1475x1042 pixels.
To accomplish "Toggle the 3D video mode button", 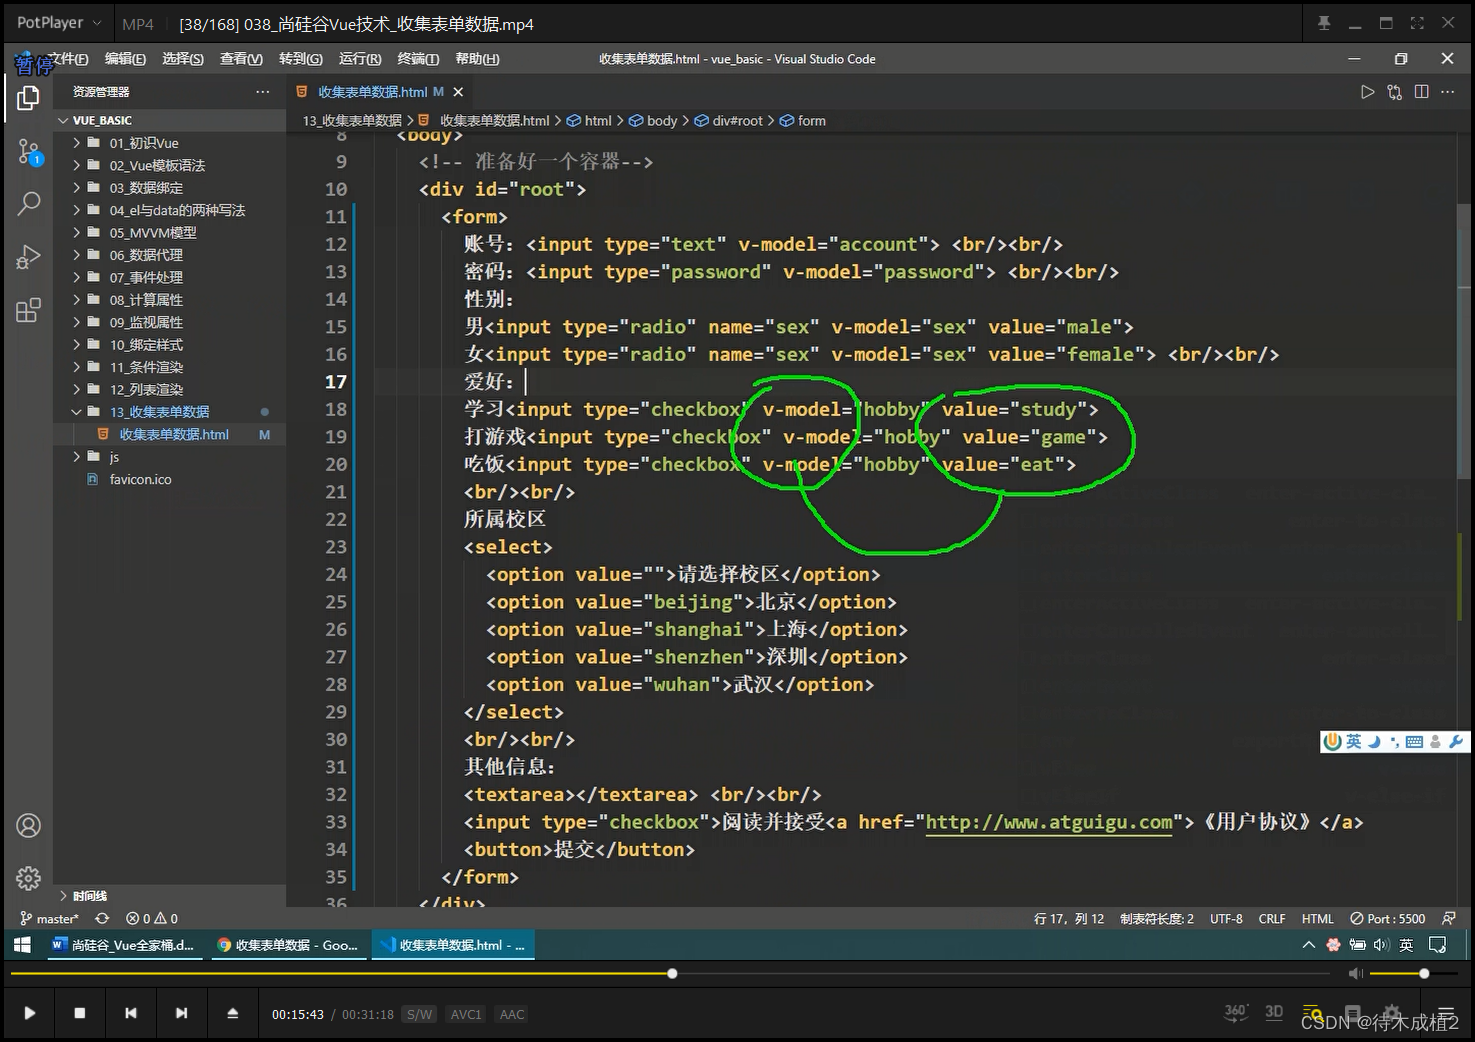I will [1274, 1012].
